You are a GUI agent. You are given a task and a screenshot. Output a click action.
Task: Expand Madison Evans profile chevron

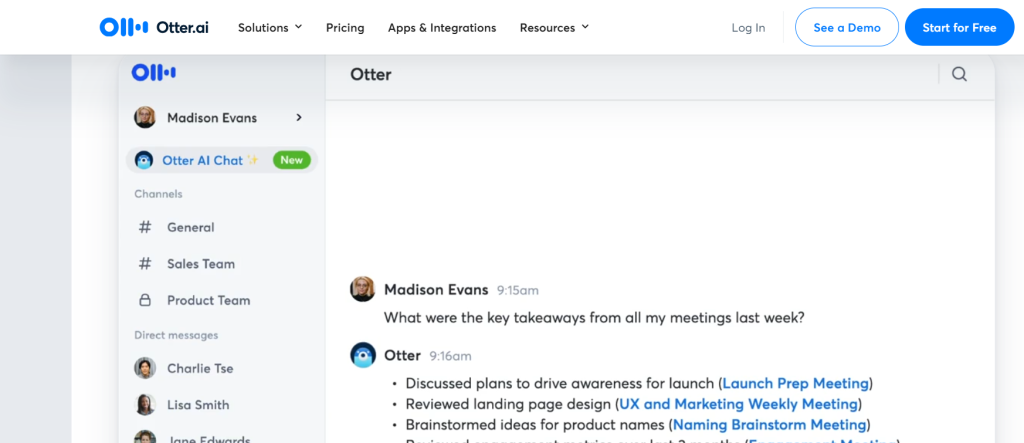(x=299, y=118)
